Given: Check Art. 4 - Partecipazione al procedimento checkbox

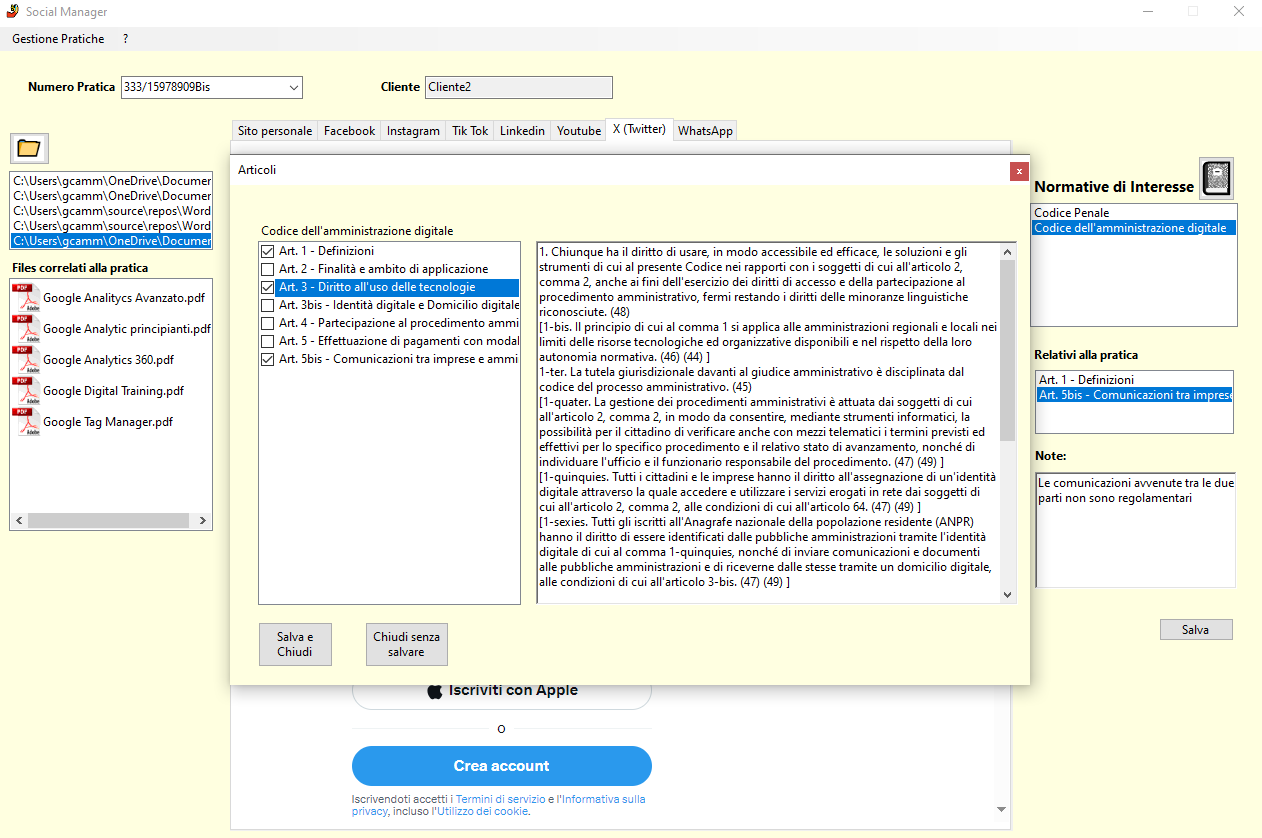Looking at the screenshot, I should 267,323.
